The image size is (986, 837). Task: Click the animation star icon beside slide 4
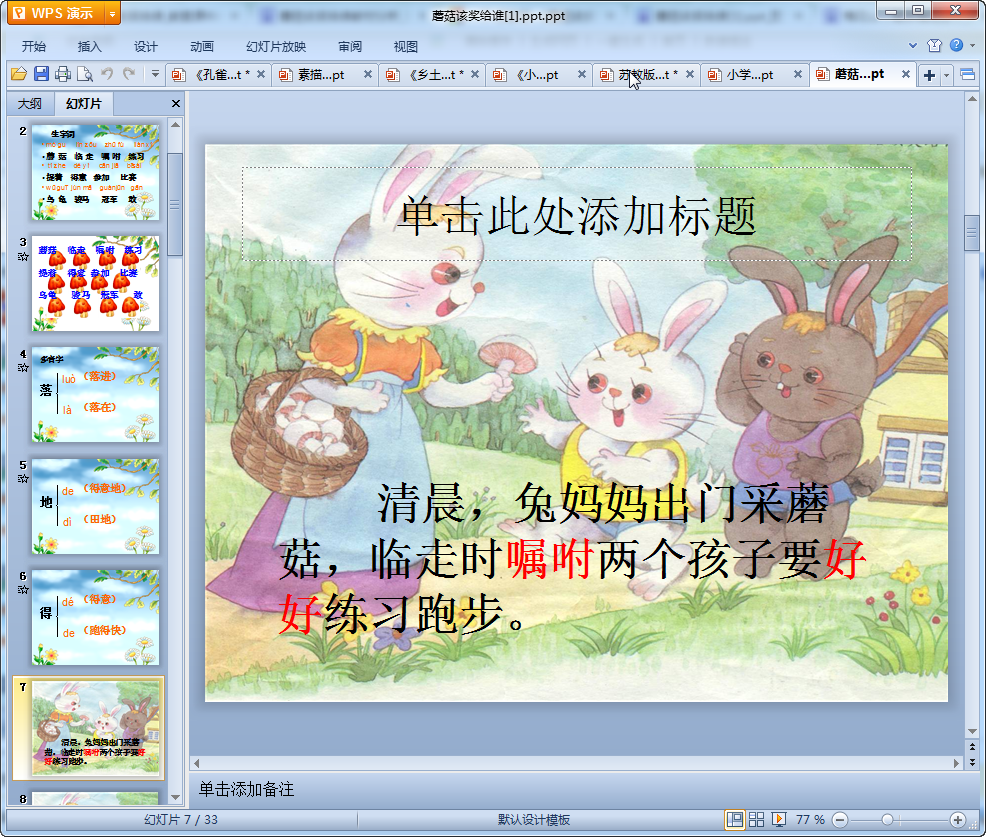23,368
